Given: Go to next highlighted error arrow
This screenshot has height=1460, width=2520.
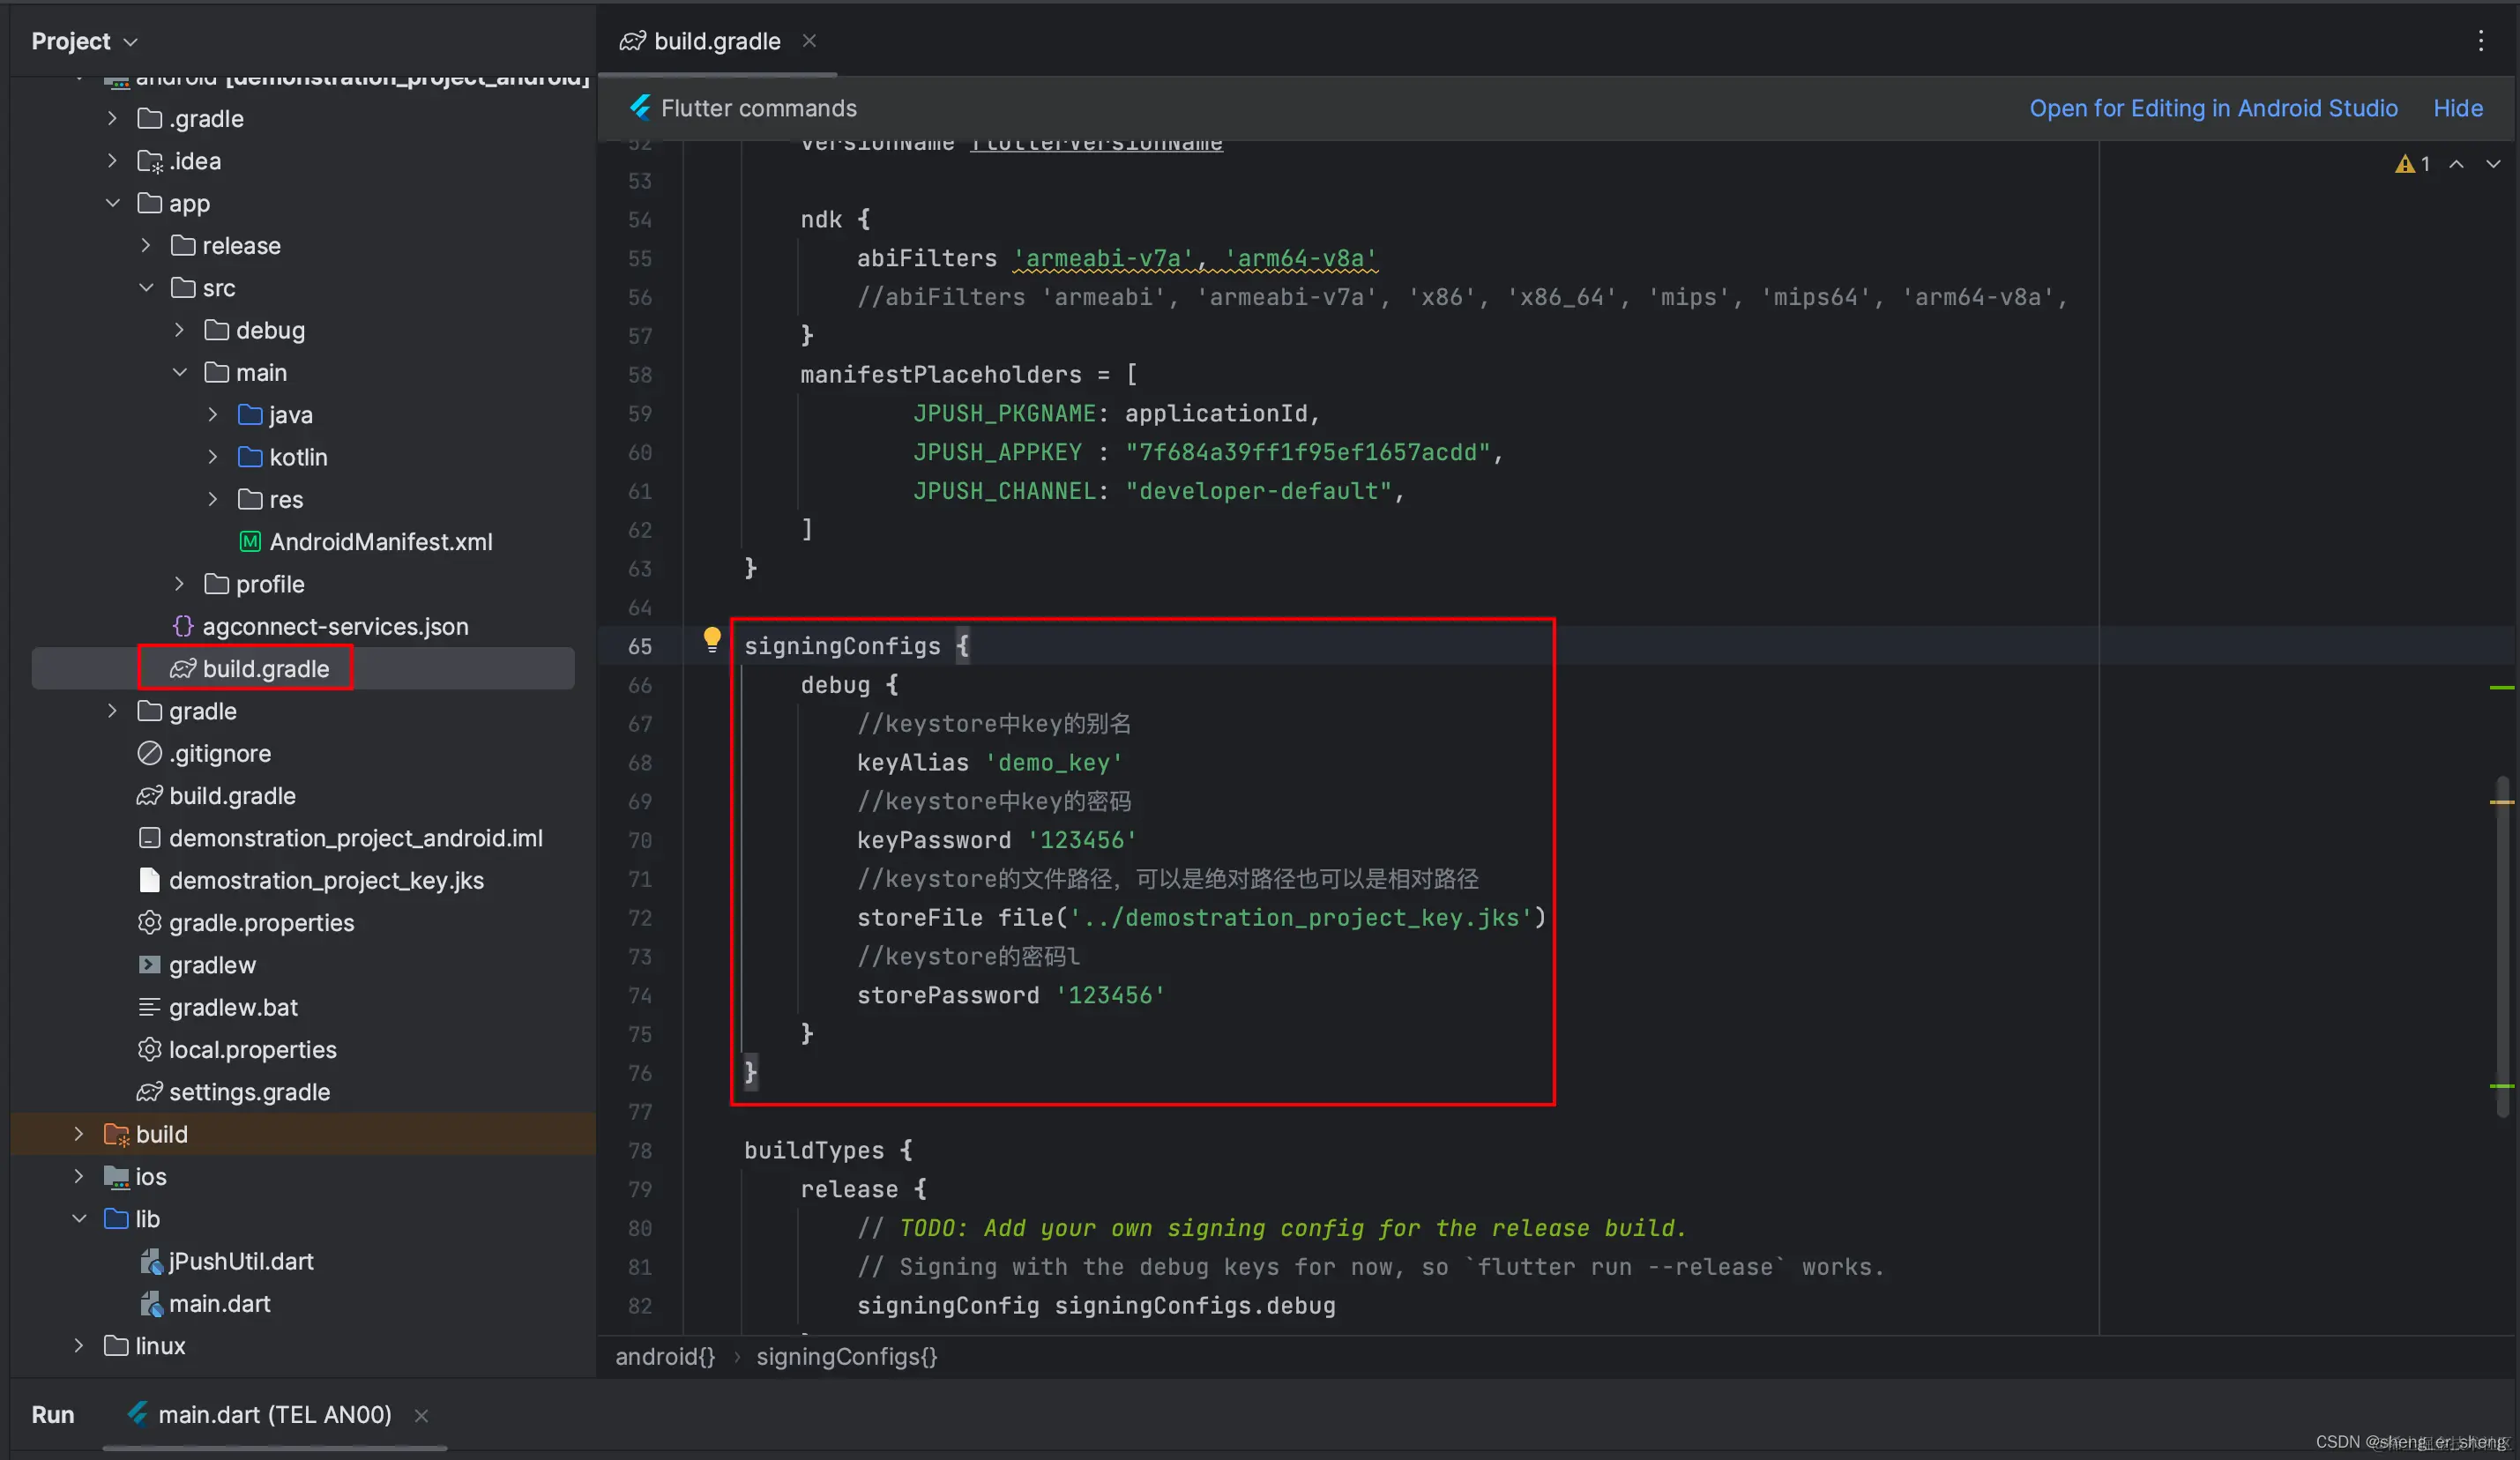Looking at the screenshot, I should (2492, 164).
